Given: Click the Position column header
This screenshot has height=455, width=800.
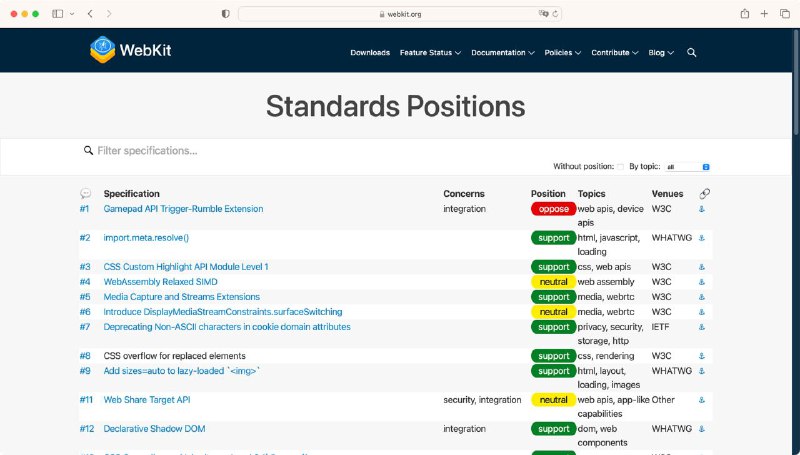Looking at the screenshot, I should [548, 194].
